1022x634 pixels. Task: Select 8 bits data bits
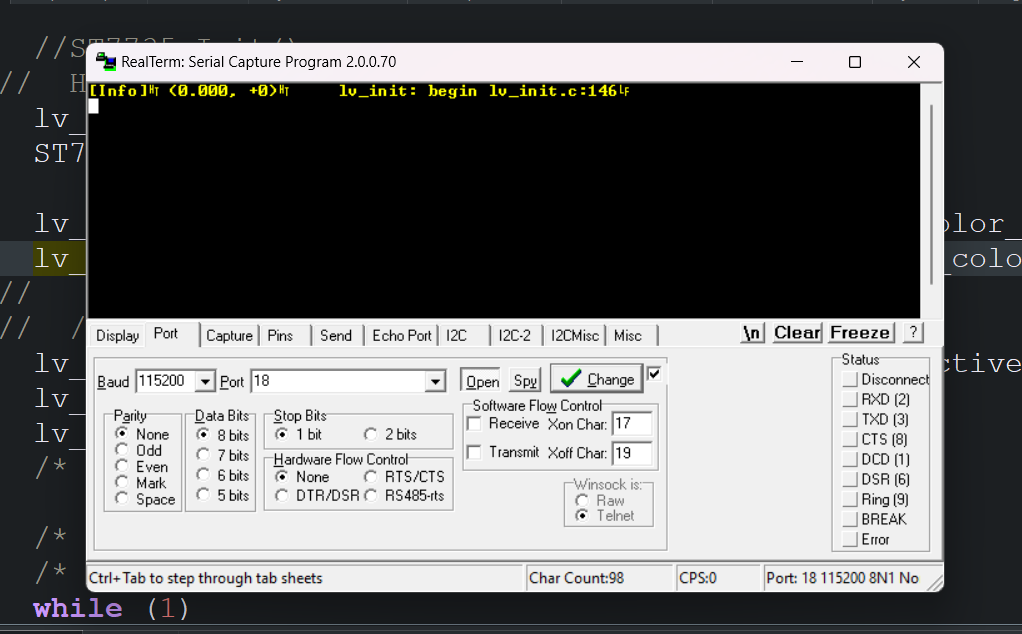point(203,435)
